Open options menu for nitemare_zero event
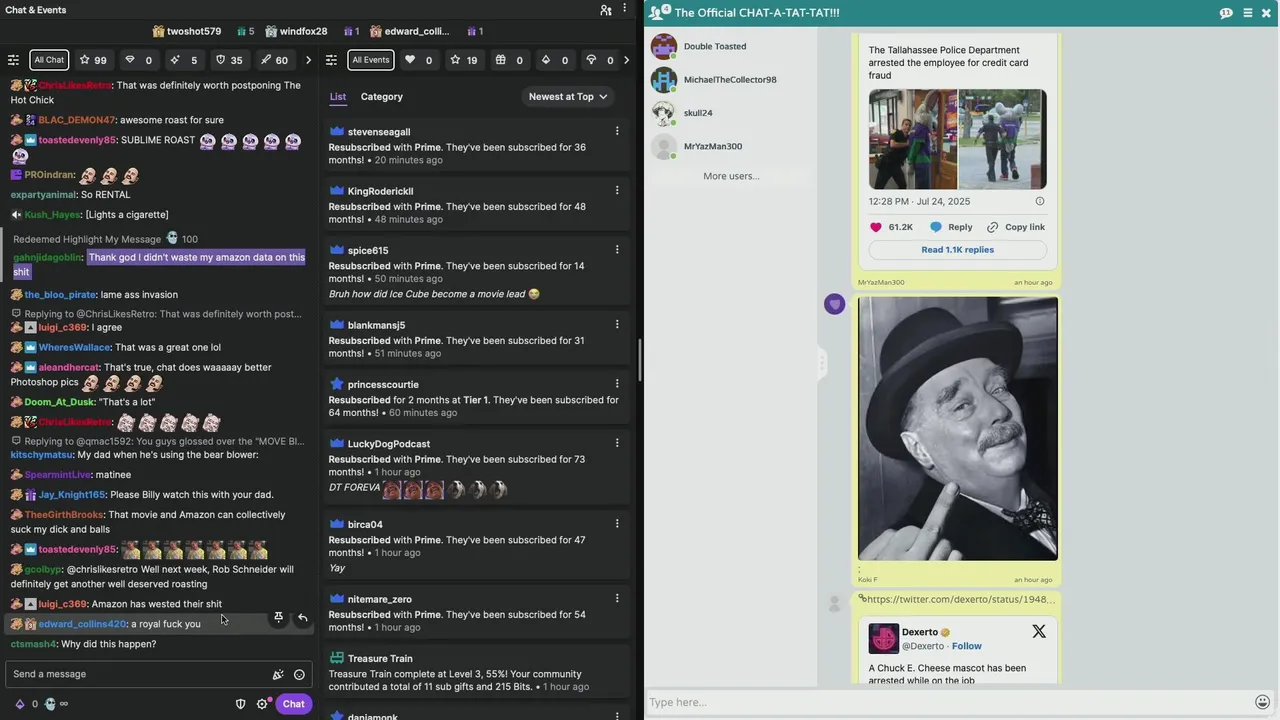This screenshot has height=720, width=1280. click(617, 598)
